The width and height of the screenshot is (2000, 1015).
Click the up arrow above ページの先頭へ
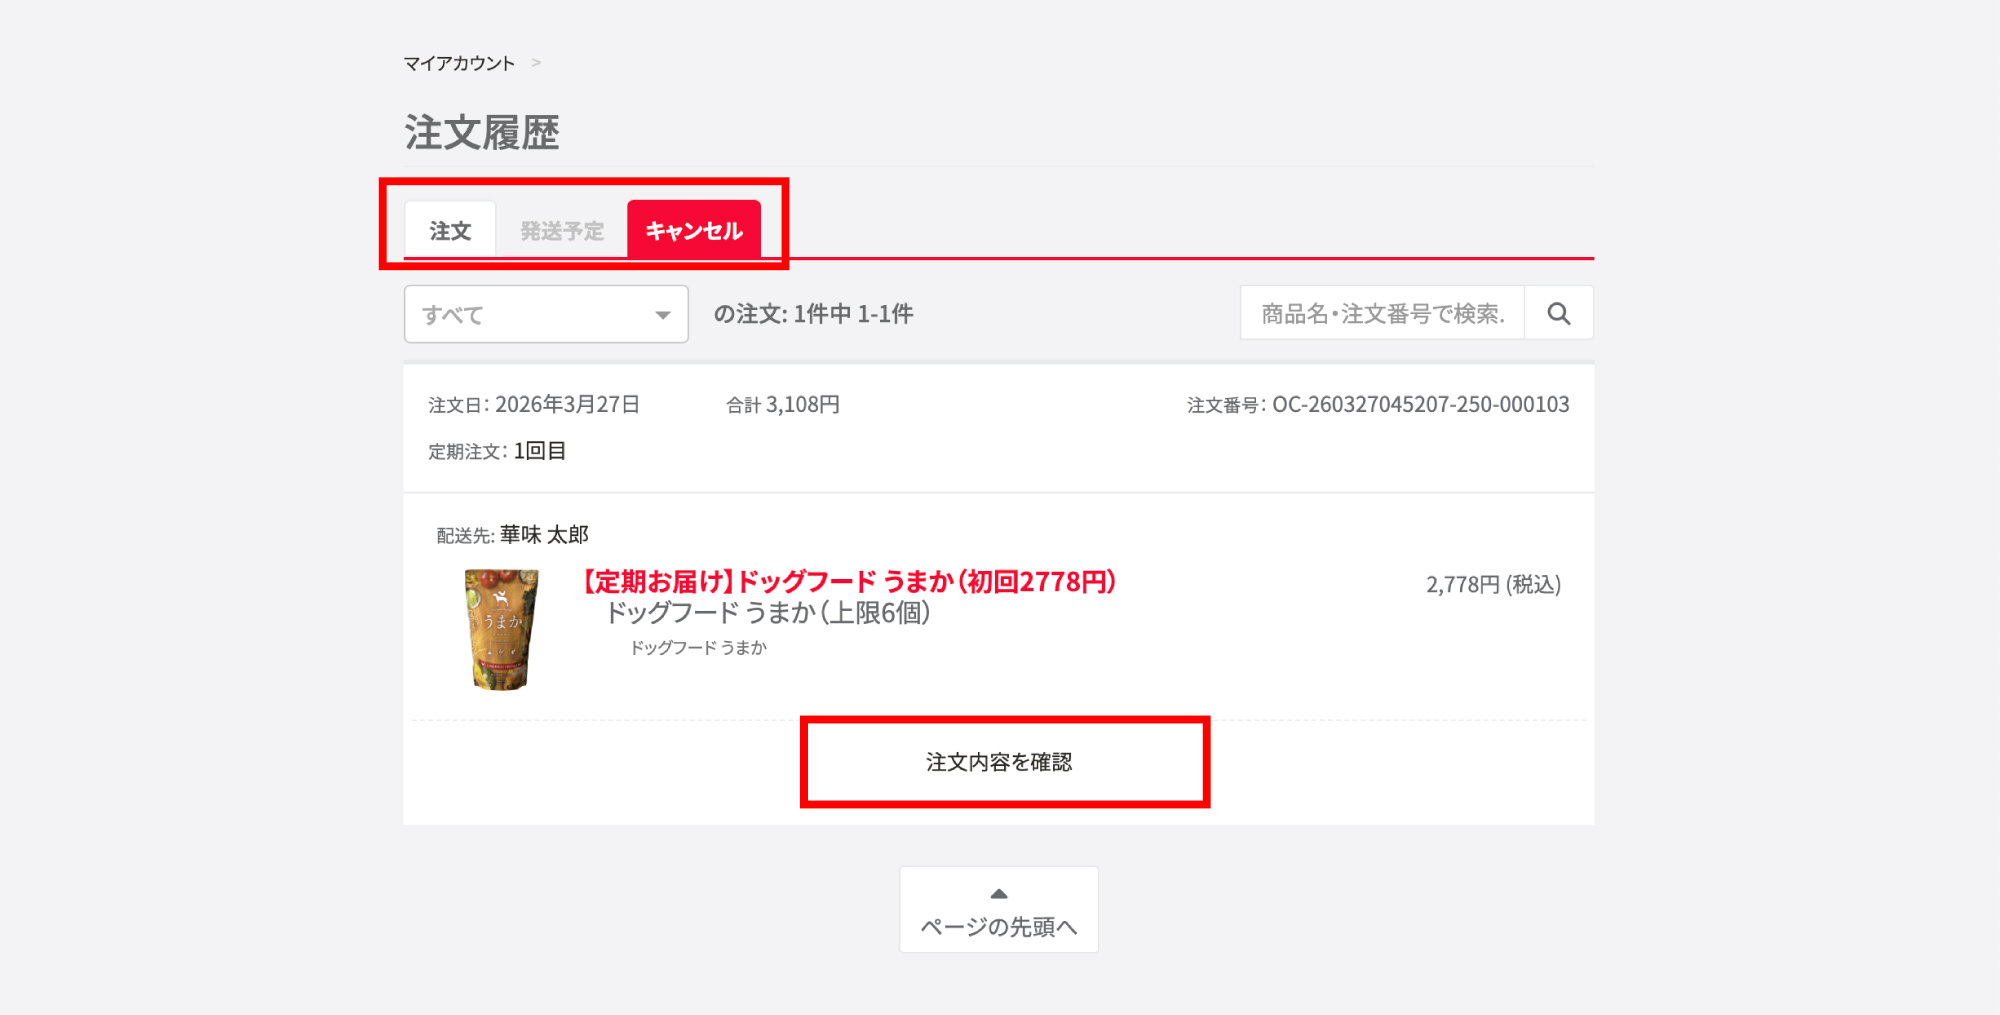(x=998, y=894)
